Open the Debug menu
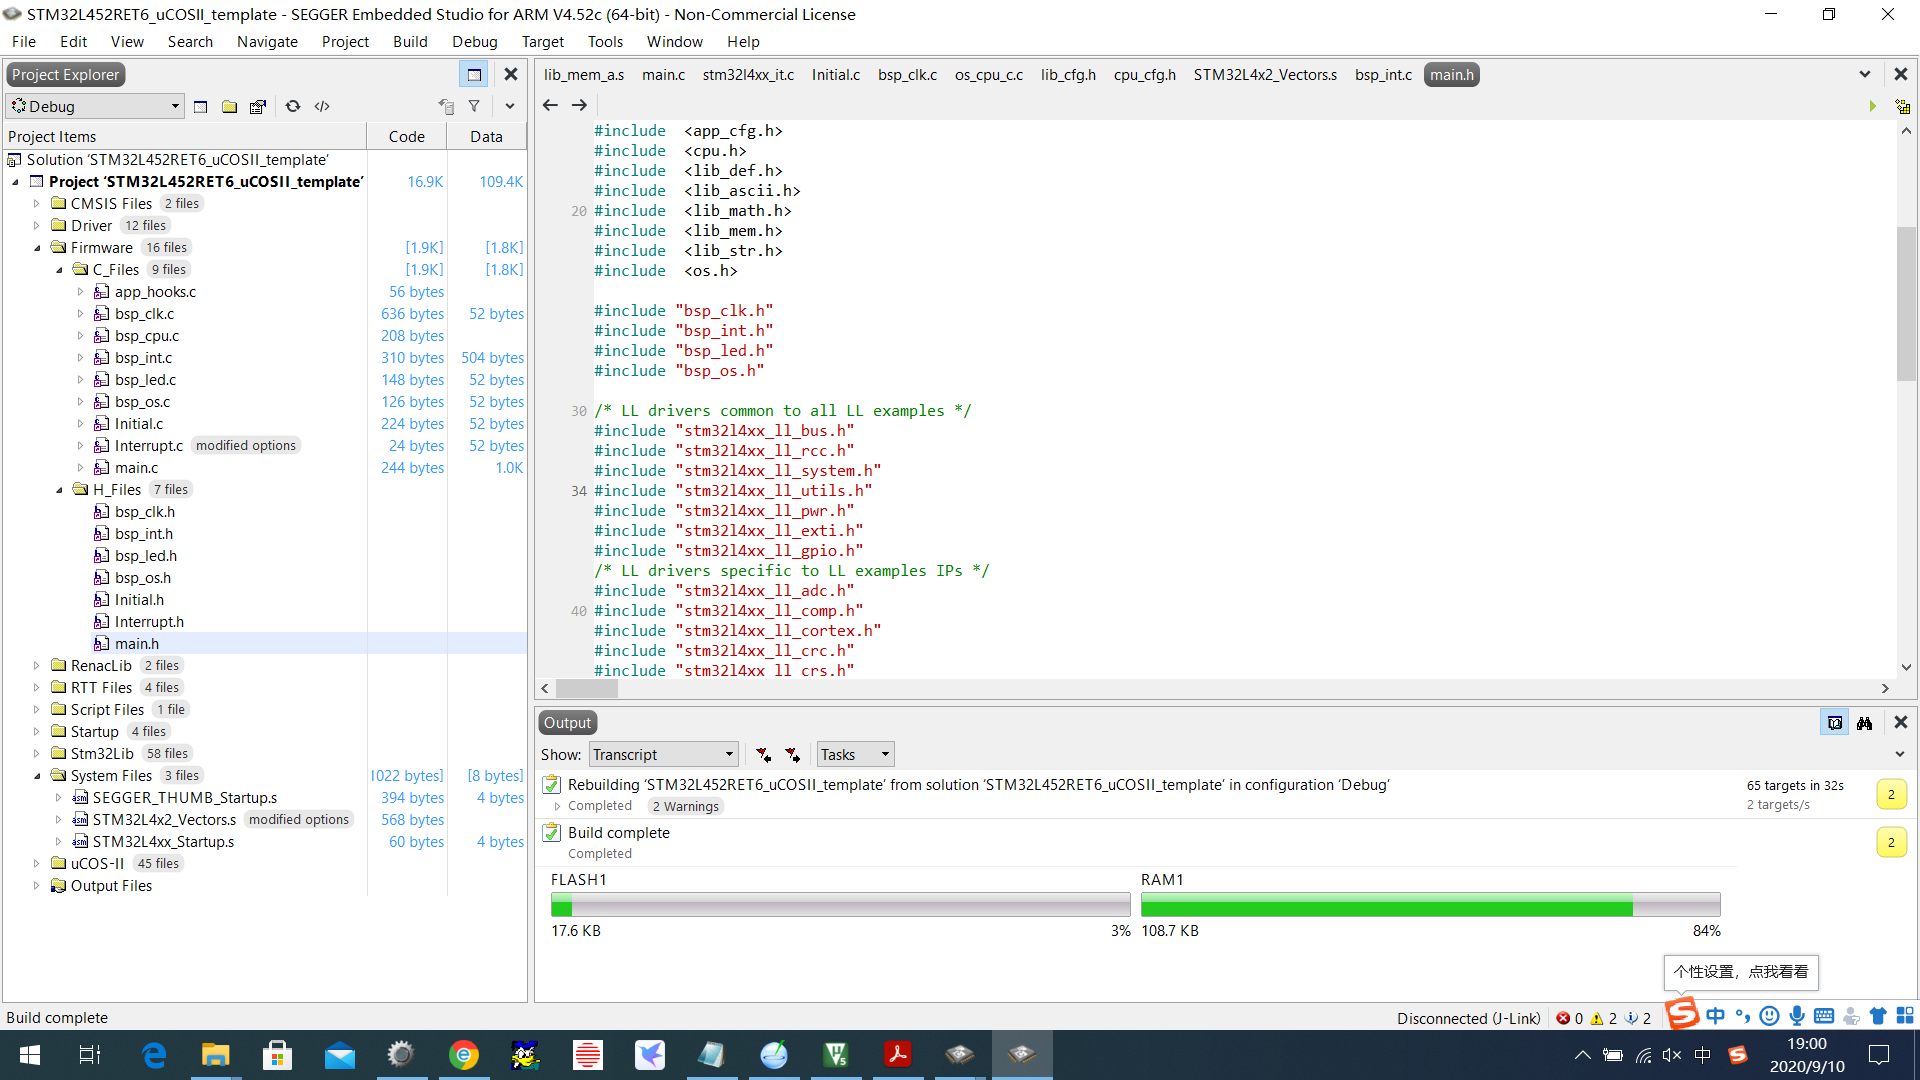This screenshot has width=1920, height=1080. tap(474, 42)
